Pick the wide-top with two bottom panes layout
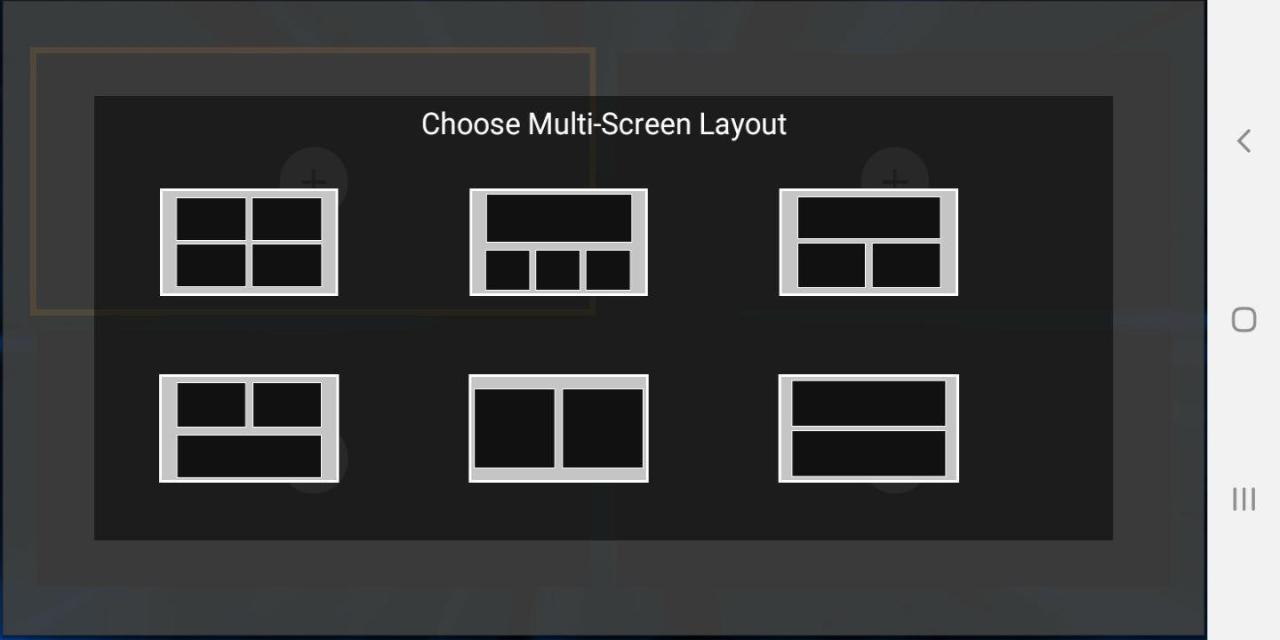This screenshot has height=640, width=1280. click(x=869, y=242)
